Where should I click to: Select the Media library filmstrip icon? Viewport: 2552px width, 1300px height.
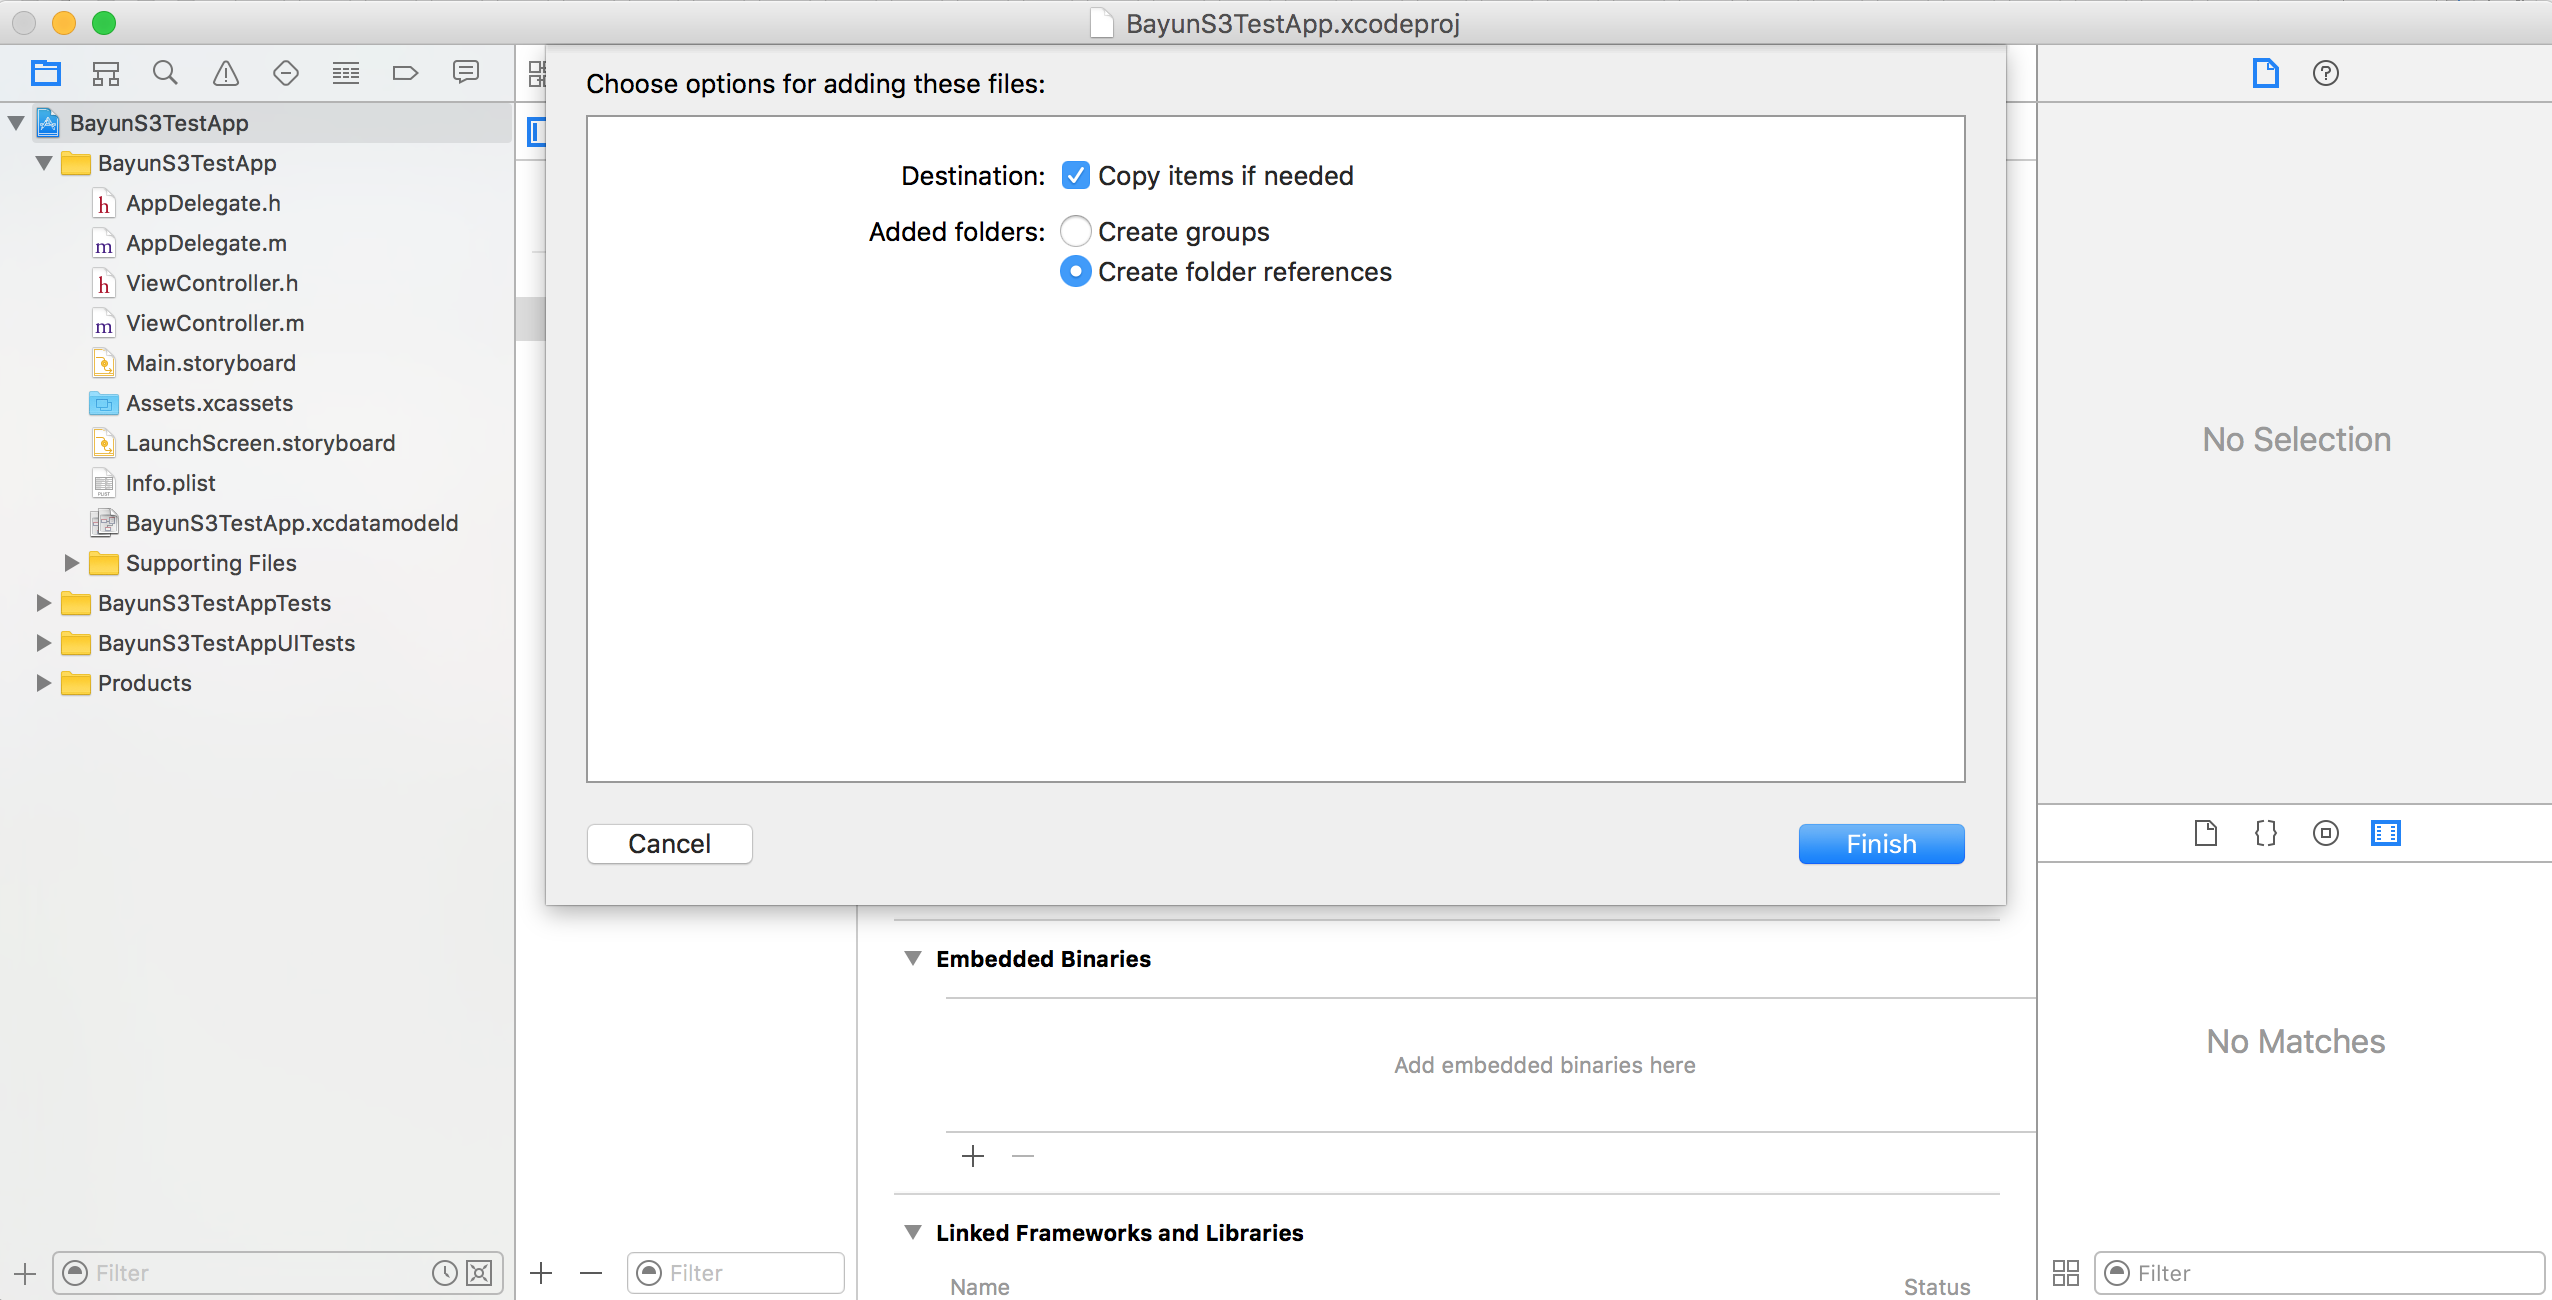click(x=2385, y=833)
